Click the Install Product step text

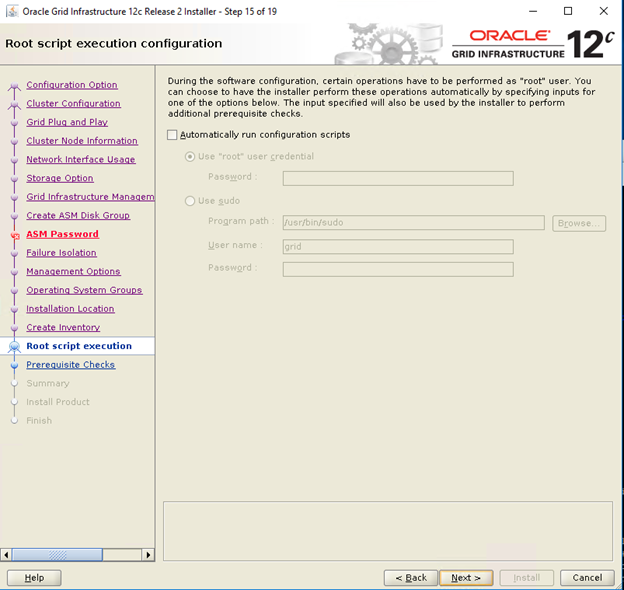pos(58,402)
